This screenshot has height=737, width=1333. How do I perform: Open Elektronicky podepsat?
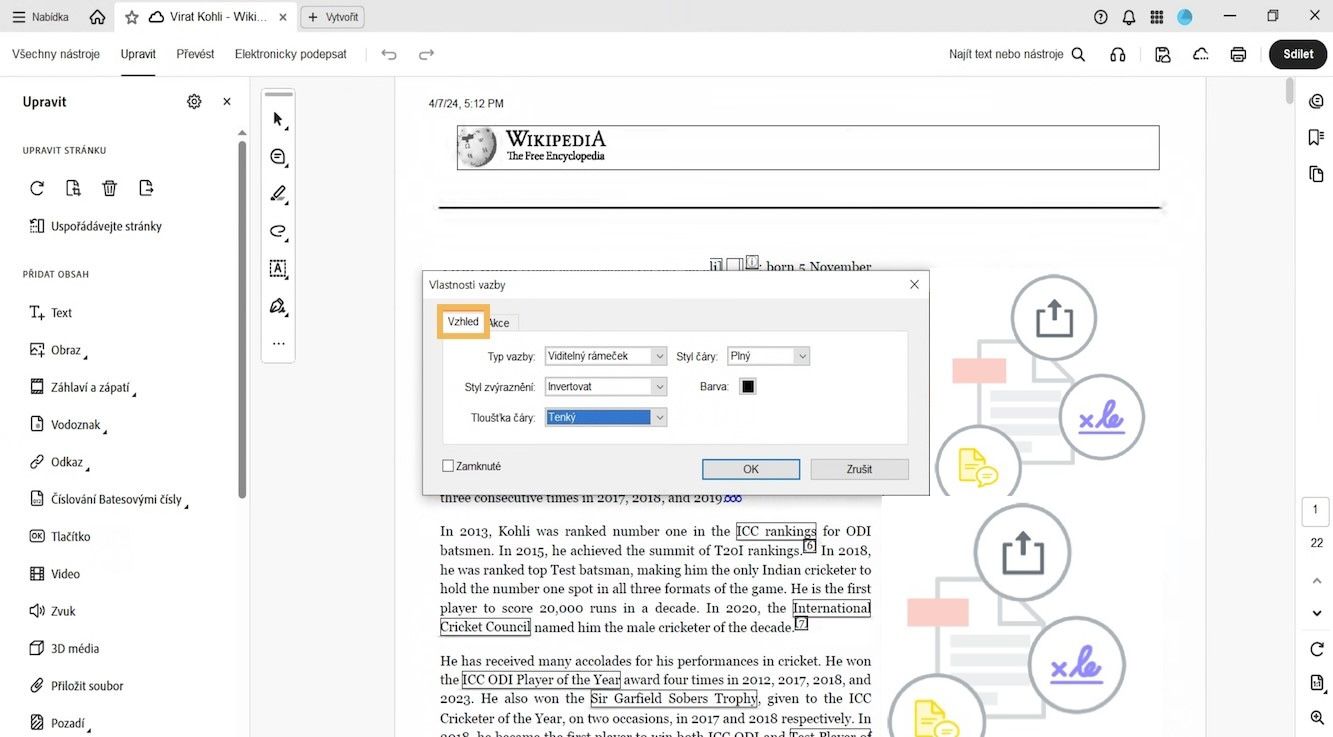point(291,54)
